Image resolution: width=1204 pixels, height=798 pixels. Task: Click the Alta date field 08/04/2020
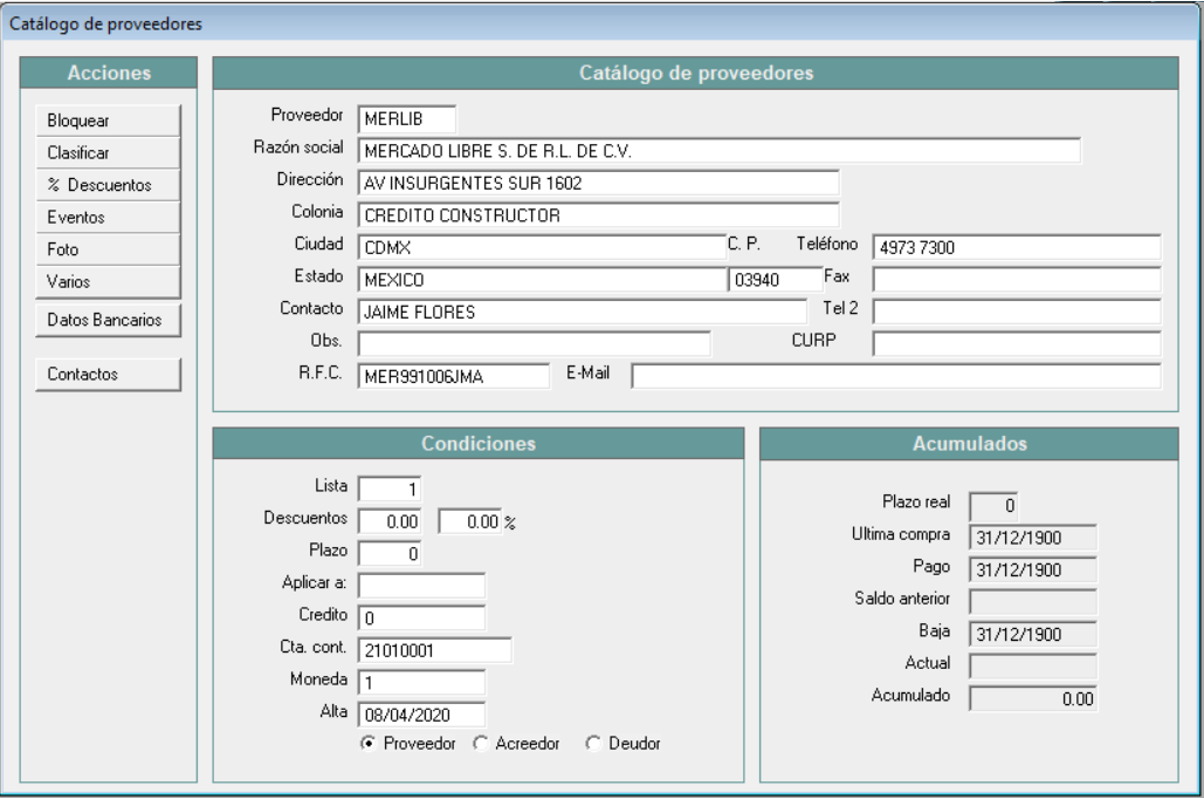421,714
